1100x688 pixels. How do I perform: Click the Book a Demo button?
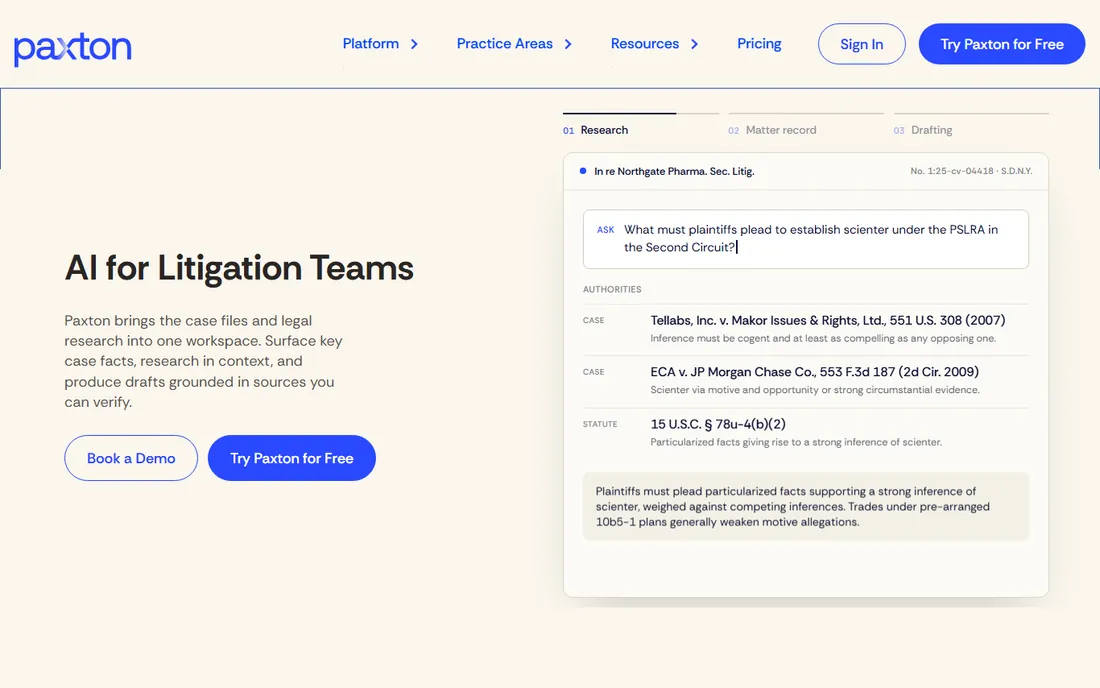[x=131, y=458]
